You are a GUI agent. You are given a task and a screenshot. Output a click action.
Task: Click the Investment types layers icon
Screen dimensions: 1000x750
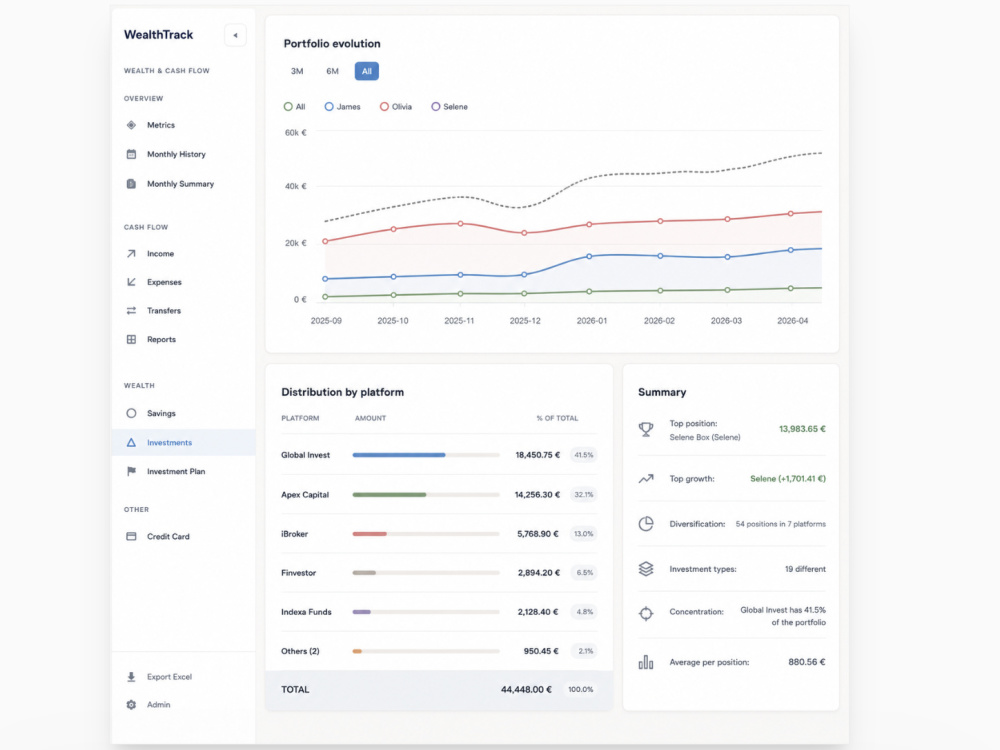[x=646, y=569]
